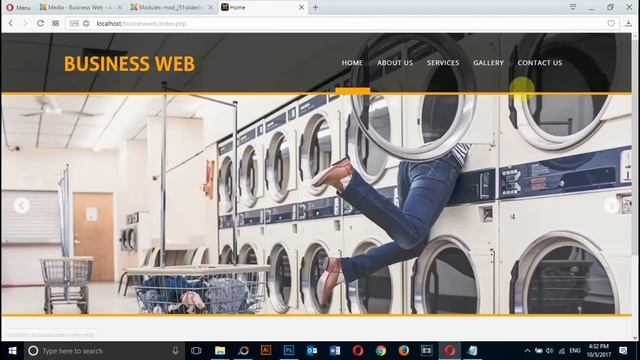
Task: Open the downloads icon
Action: pos(628,24)
